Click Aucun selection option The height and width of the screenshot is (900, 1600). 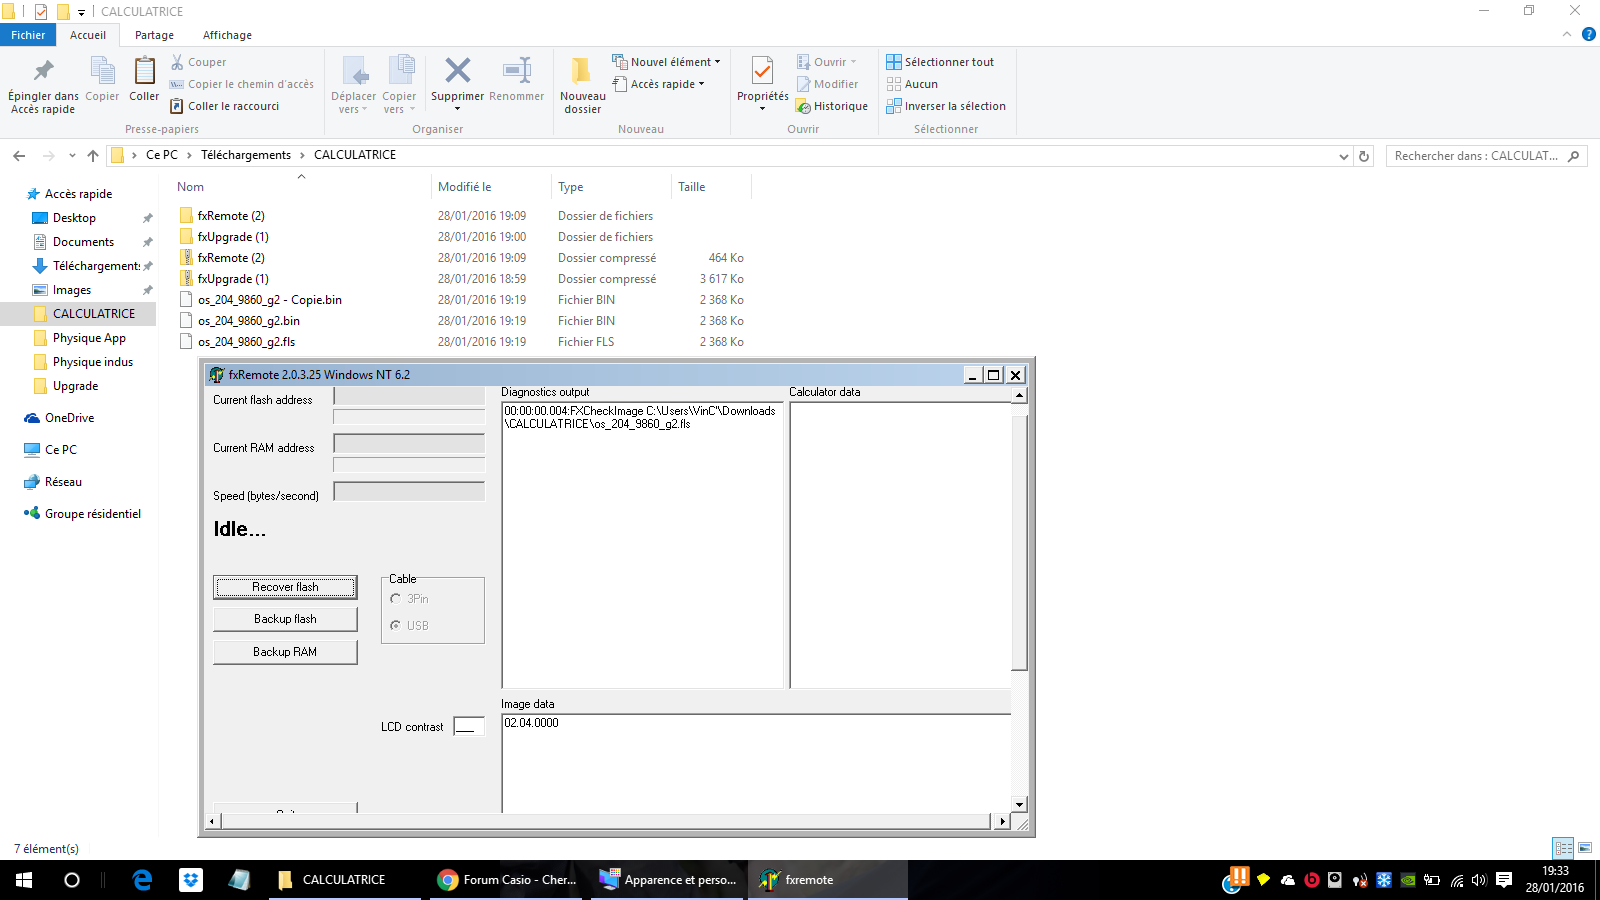[912, 84]
